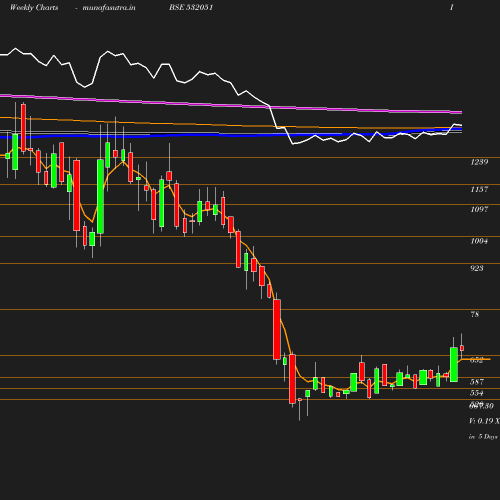The height and width of the screenshot is (500, 500).
Task: Click the 1097 price level label
Action: point(479,209)
